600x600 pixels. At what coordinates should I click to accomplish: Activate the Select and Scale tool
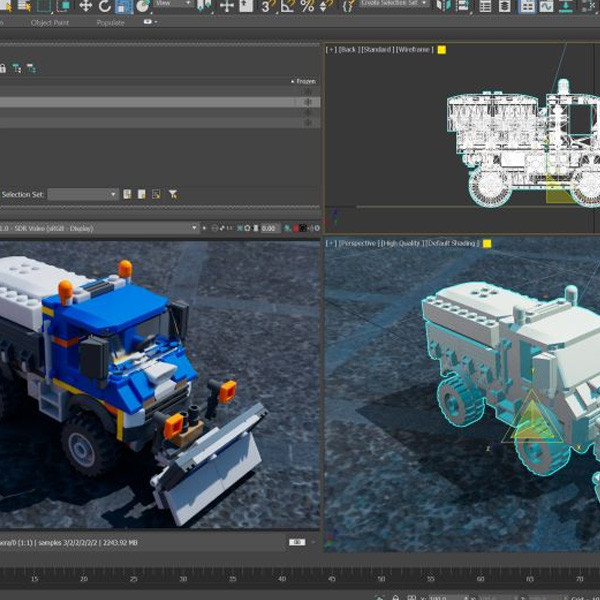(x=124, y=6)
